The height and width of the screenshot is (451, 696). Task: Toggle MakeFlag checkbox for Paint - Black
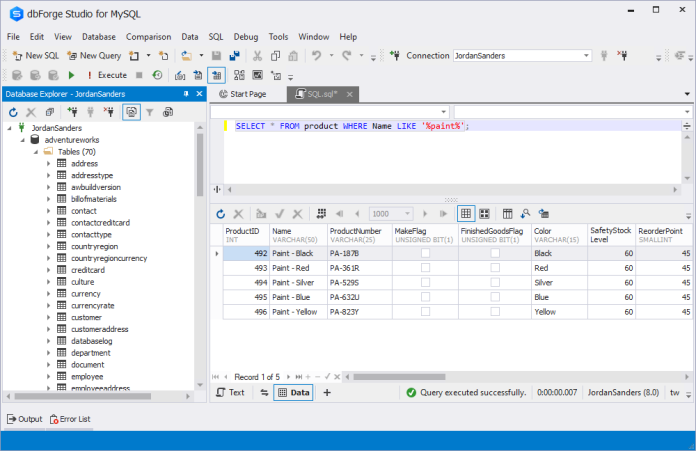tap(425, 254)
